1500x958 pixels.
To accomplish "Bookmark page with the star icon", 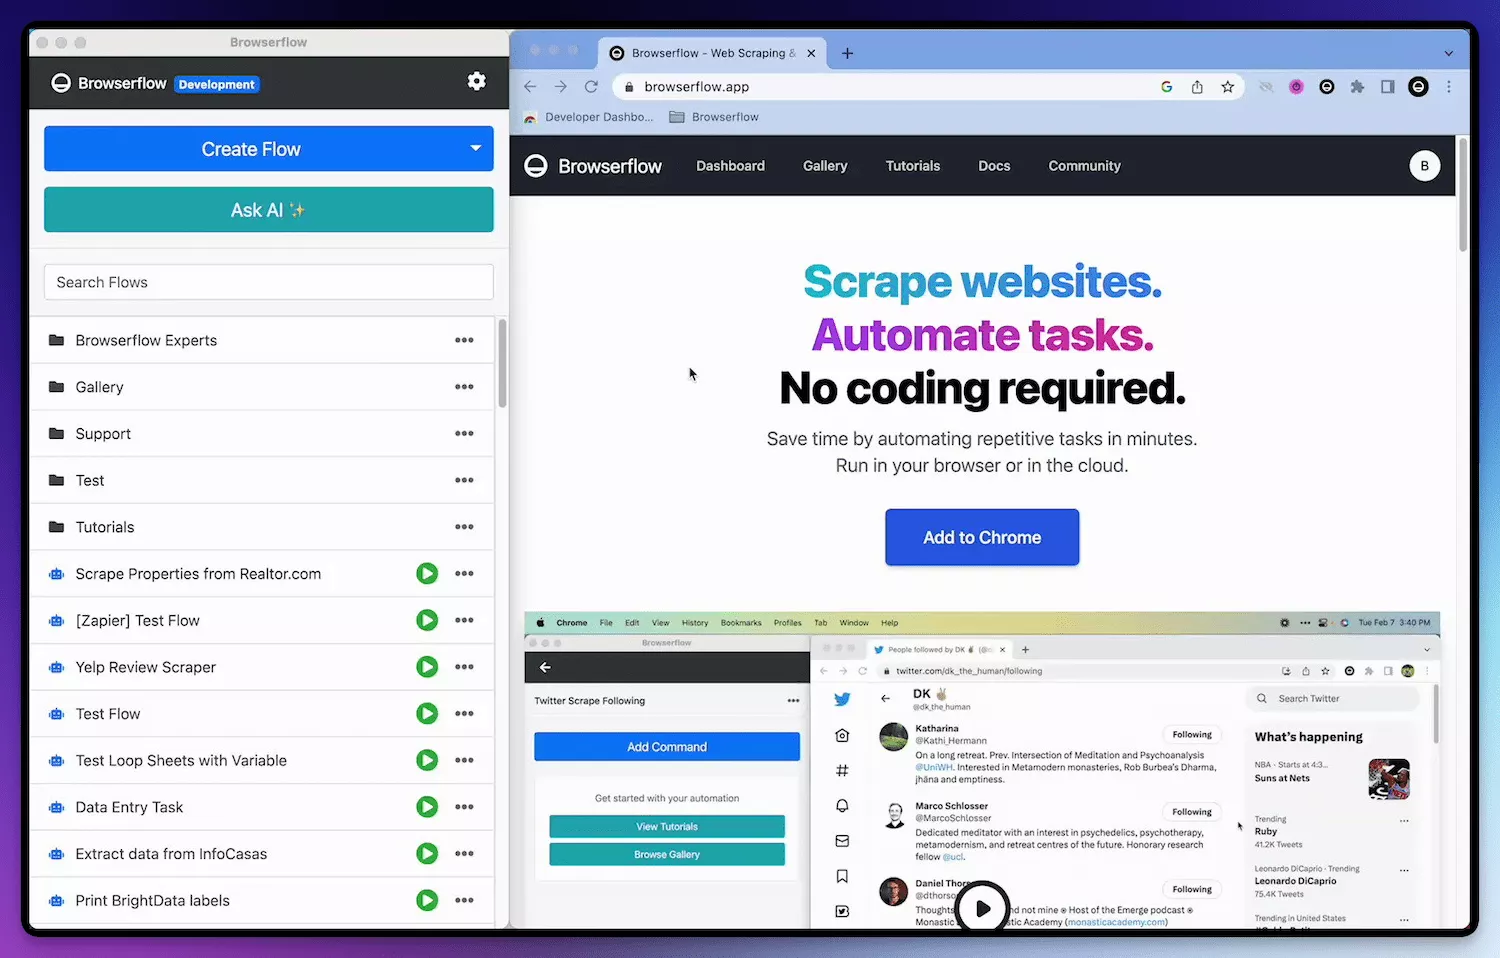I will (1227, 87).
